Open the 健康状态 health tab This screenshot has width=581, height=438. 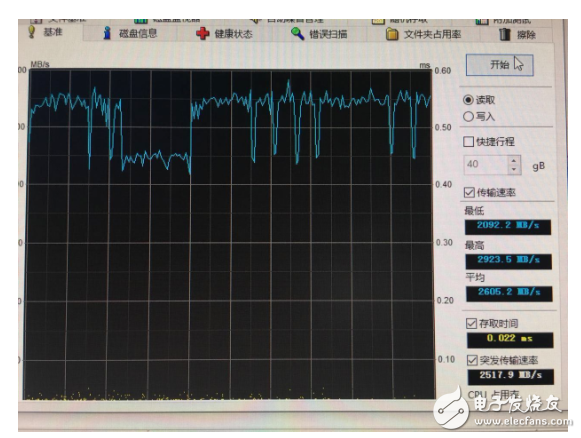(224, 34)
